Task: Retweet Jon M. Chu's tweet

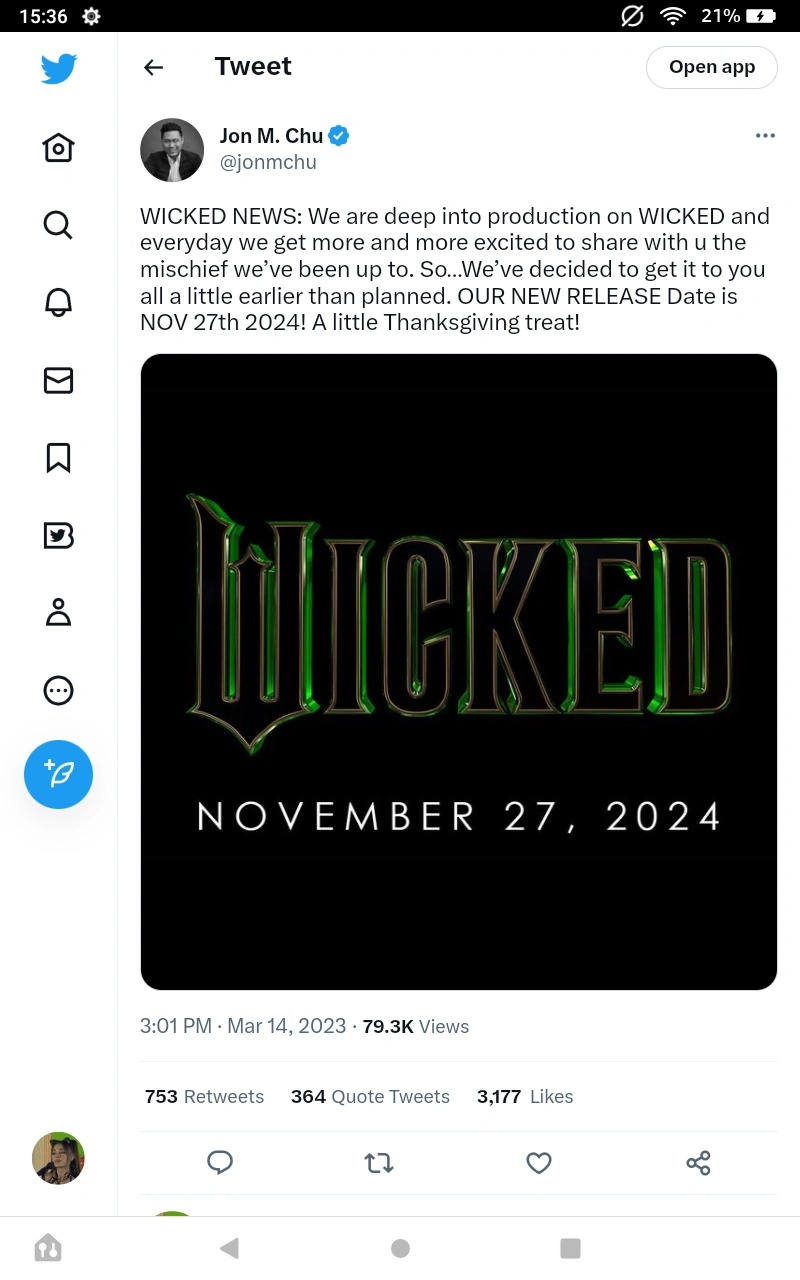Action: 379,1163
